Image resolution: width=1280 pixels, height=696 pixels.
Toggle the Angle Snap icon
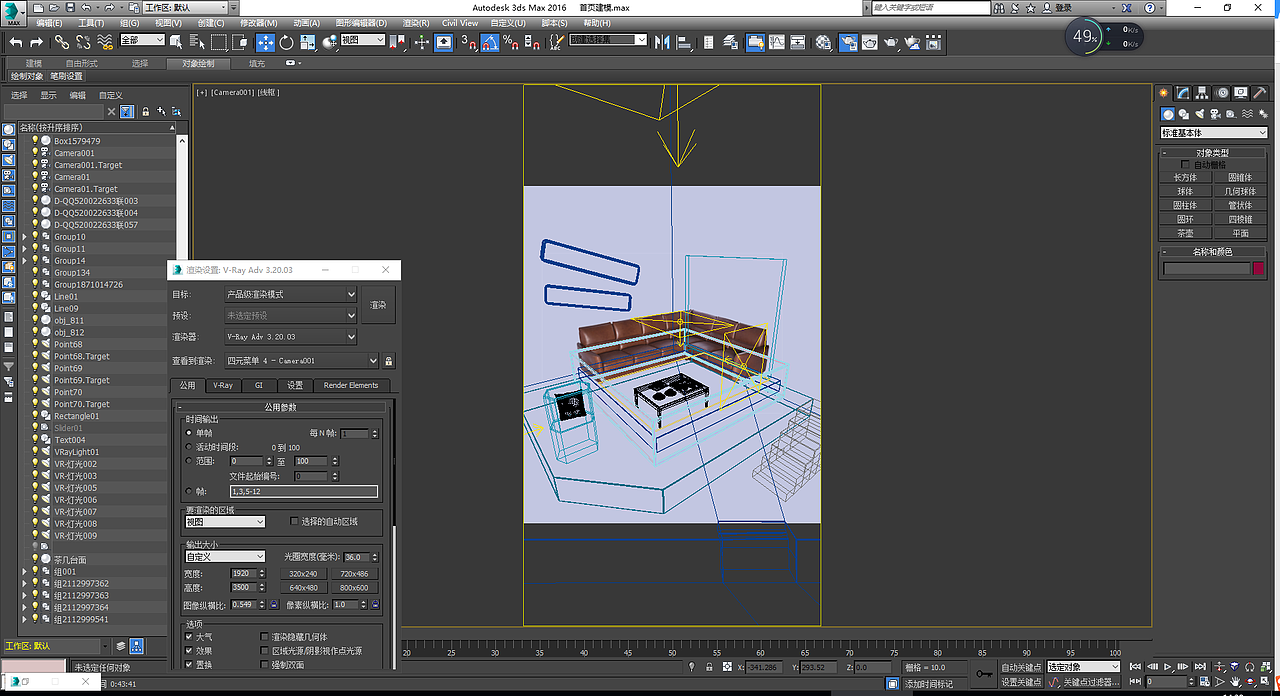tap(490, 42)
